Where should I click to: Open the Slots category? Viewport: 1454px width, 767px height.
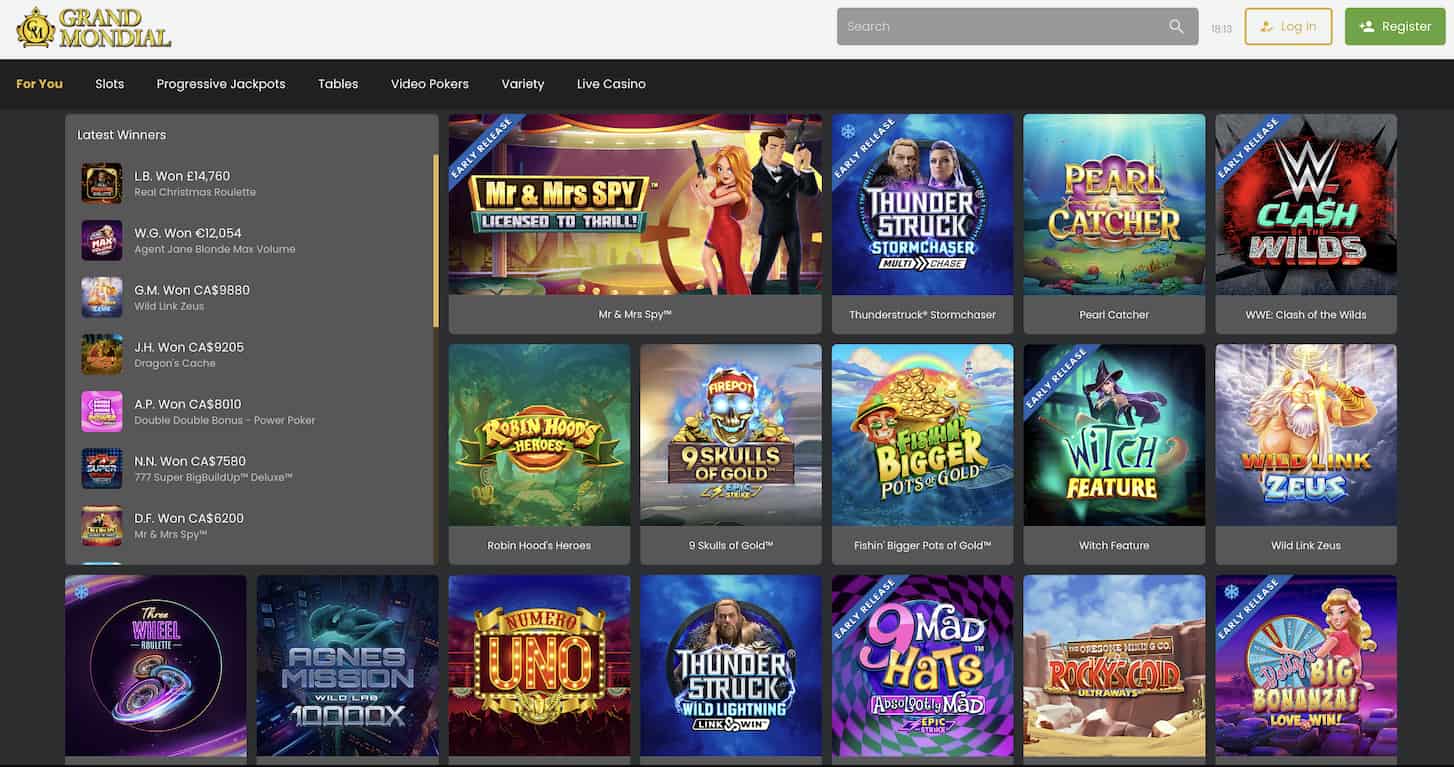(110, 84)
